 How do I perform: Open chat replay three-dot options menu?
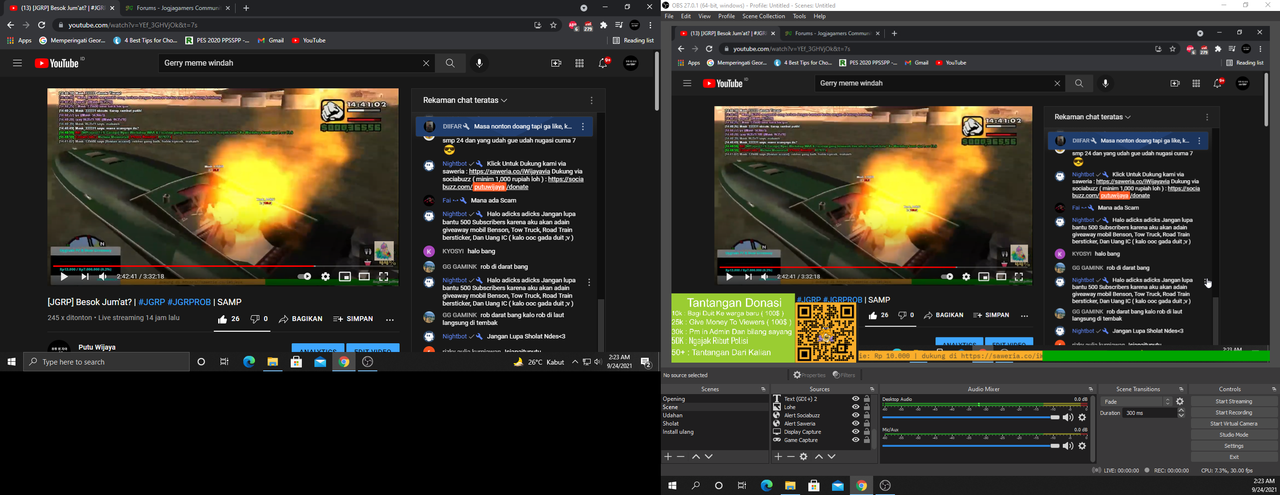point(591,101)
